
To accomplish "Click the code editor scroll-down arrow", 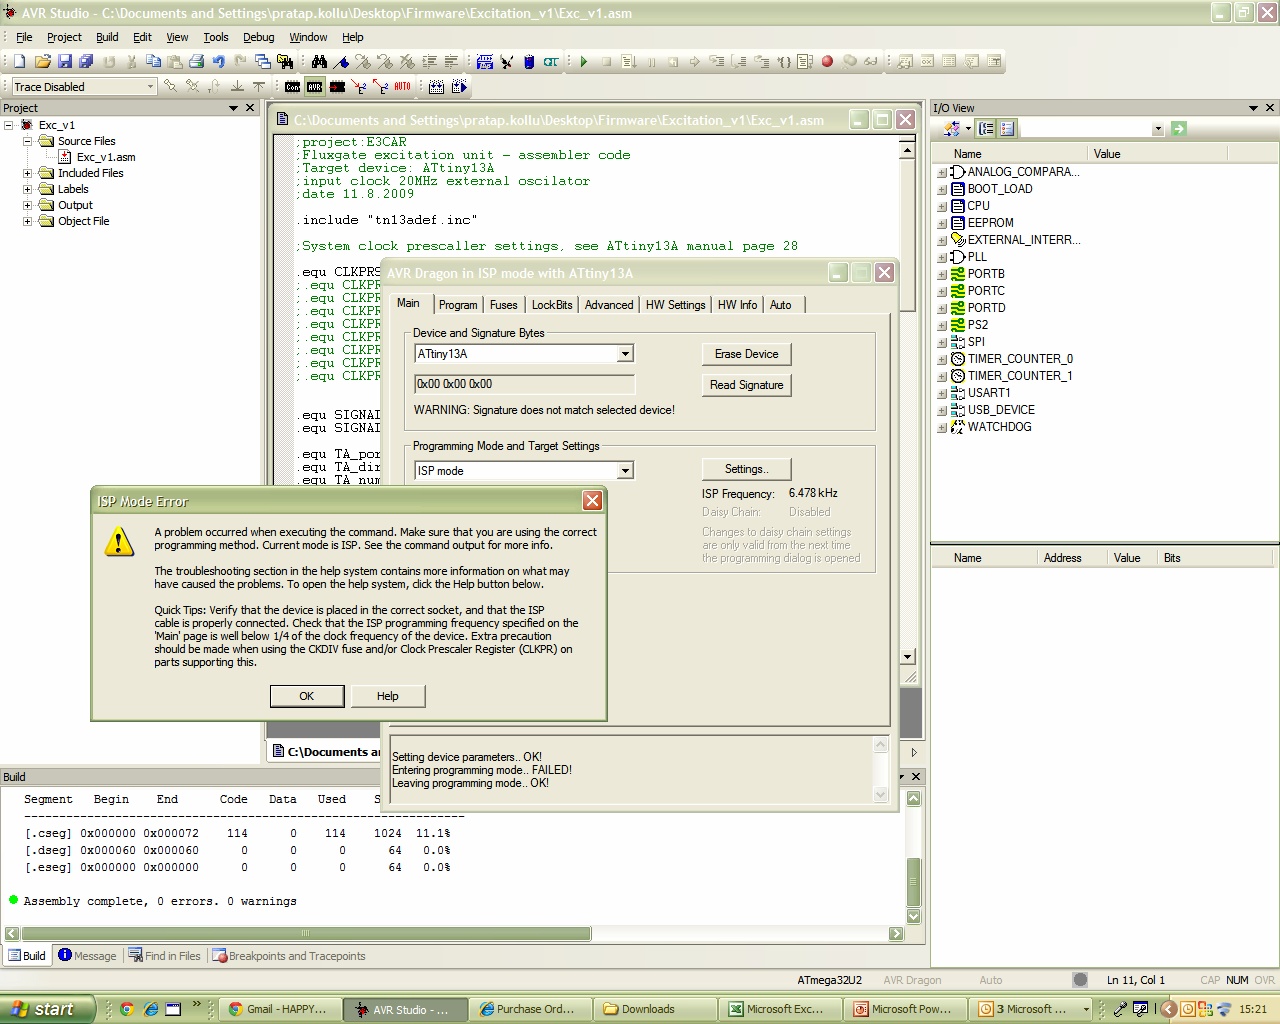I will (x=907, y=657).
